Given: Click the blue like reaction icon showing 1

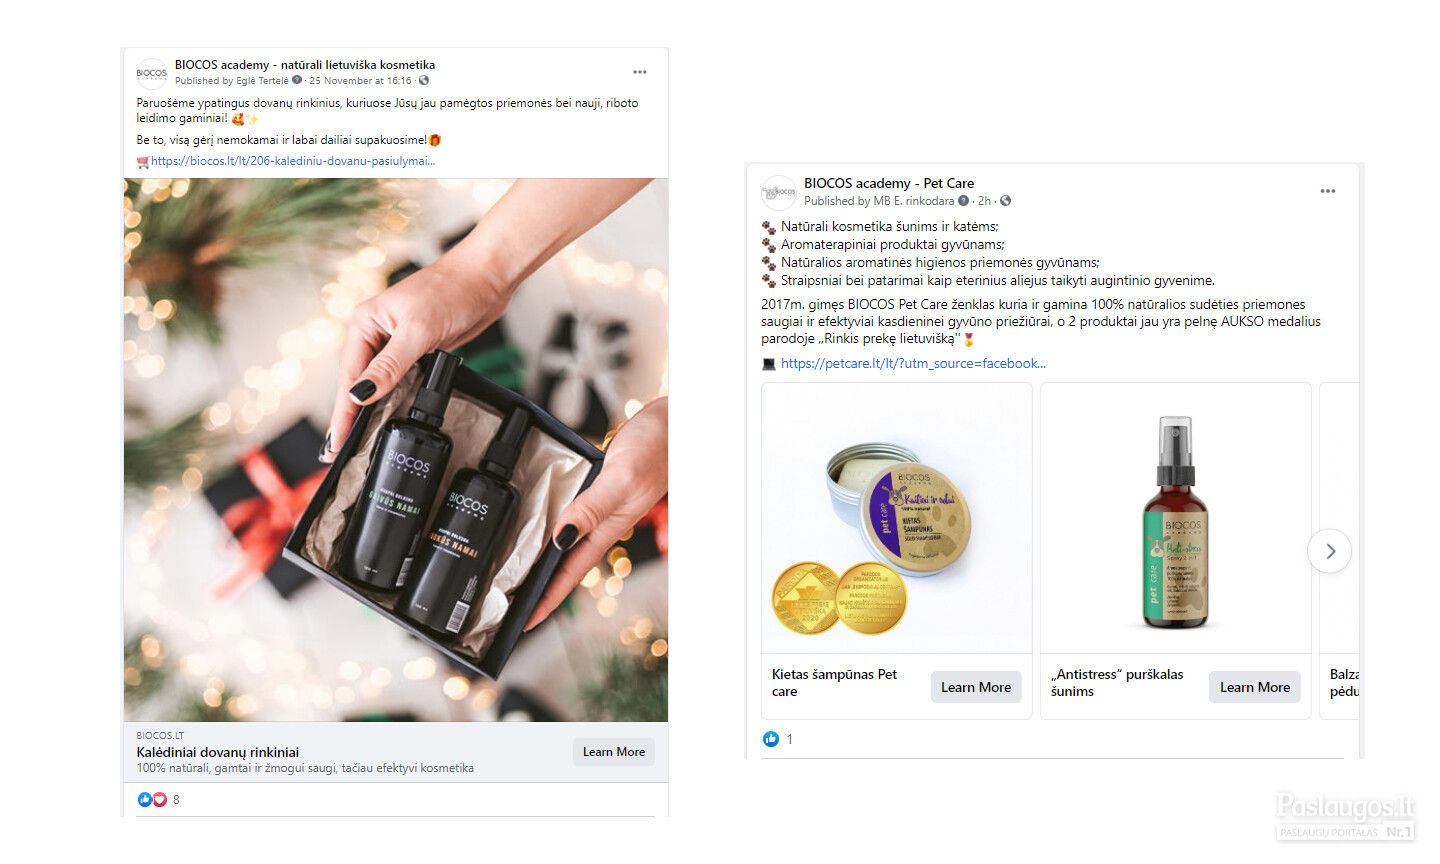Looking at the screenshot, I should pyautogui.click(x=770, y=739).
